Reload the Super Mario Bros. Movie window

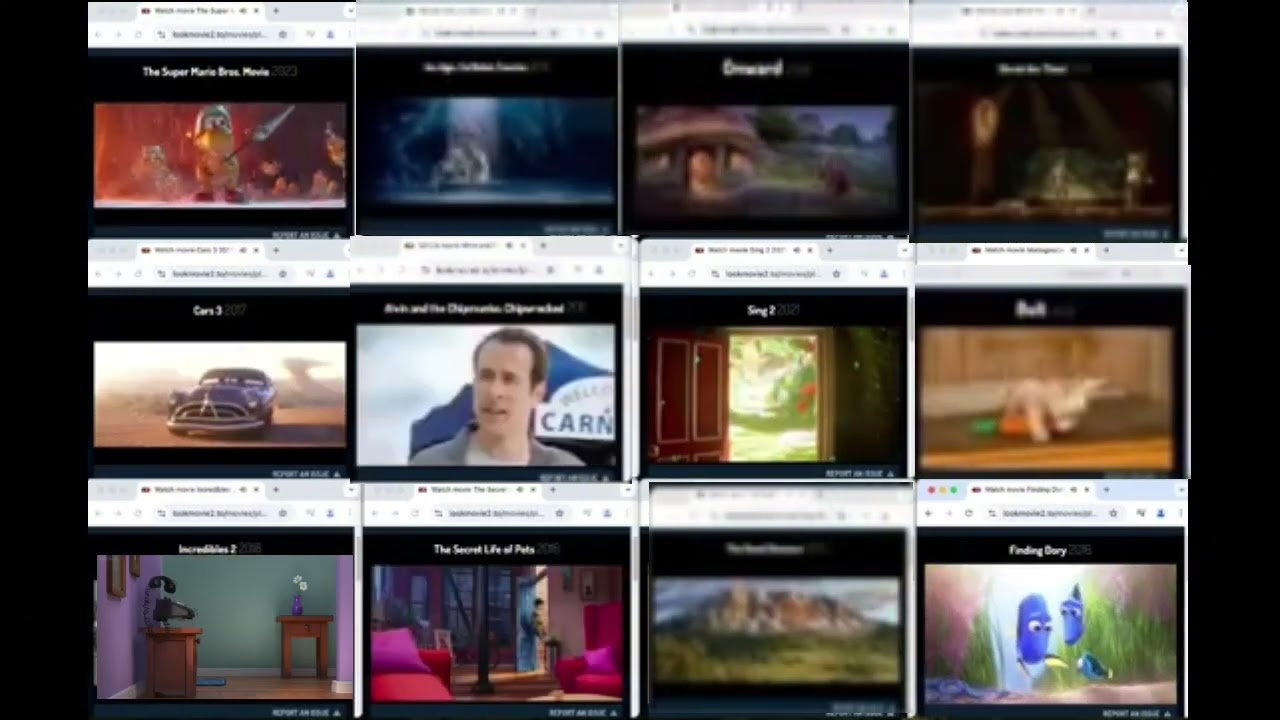coord(138,34)
